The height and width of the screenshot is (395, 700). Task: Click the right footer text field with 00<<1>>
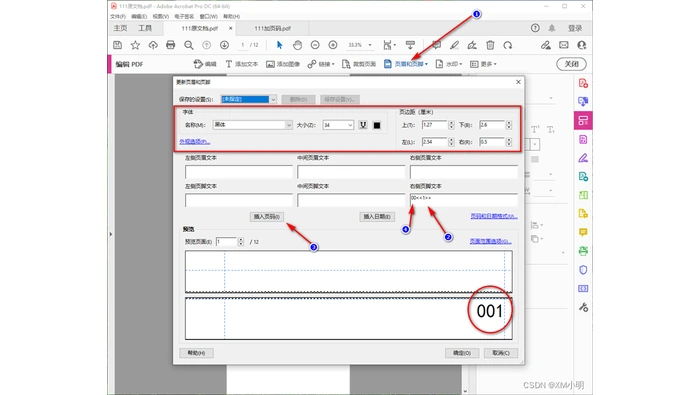tap(464, 200)
